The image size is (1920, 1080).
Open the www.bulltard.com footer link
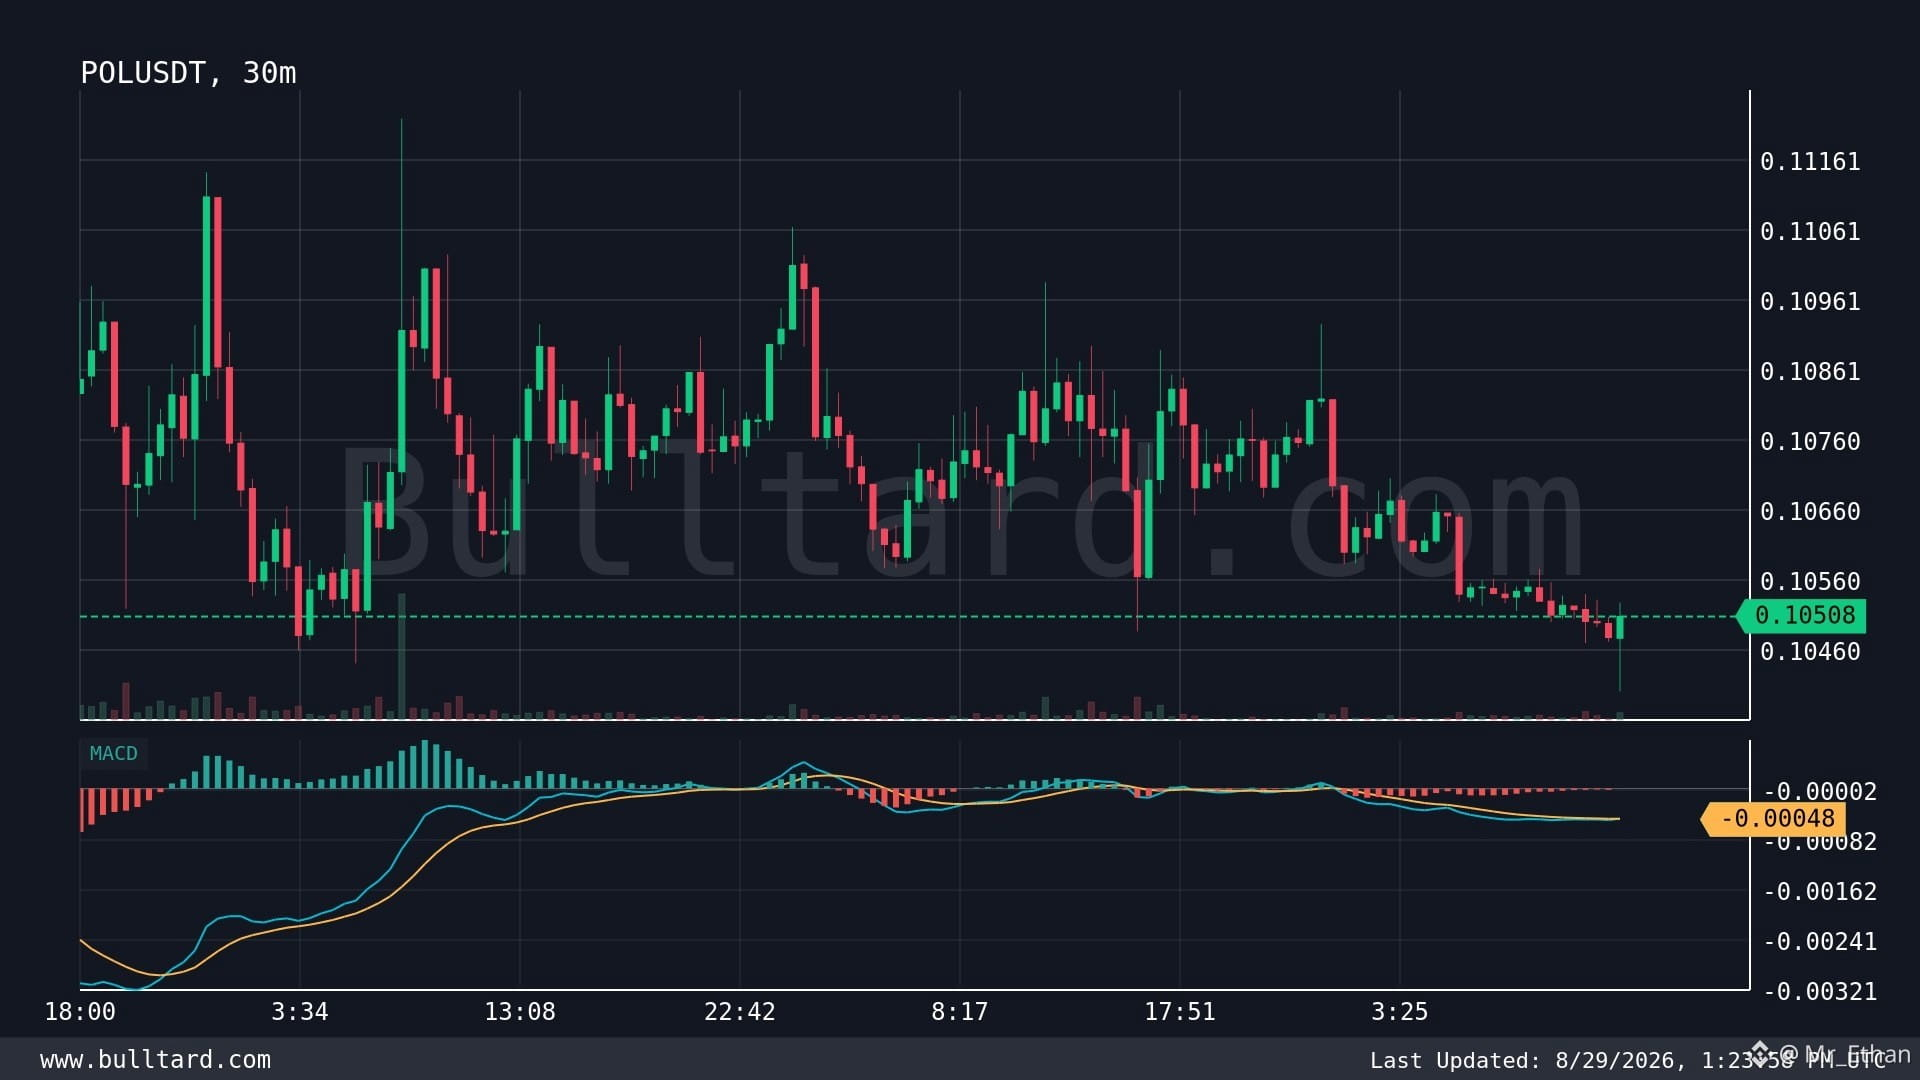pos(155,1060)
